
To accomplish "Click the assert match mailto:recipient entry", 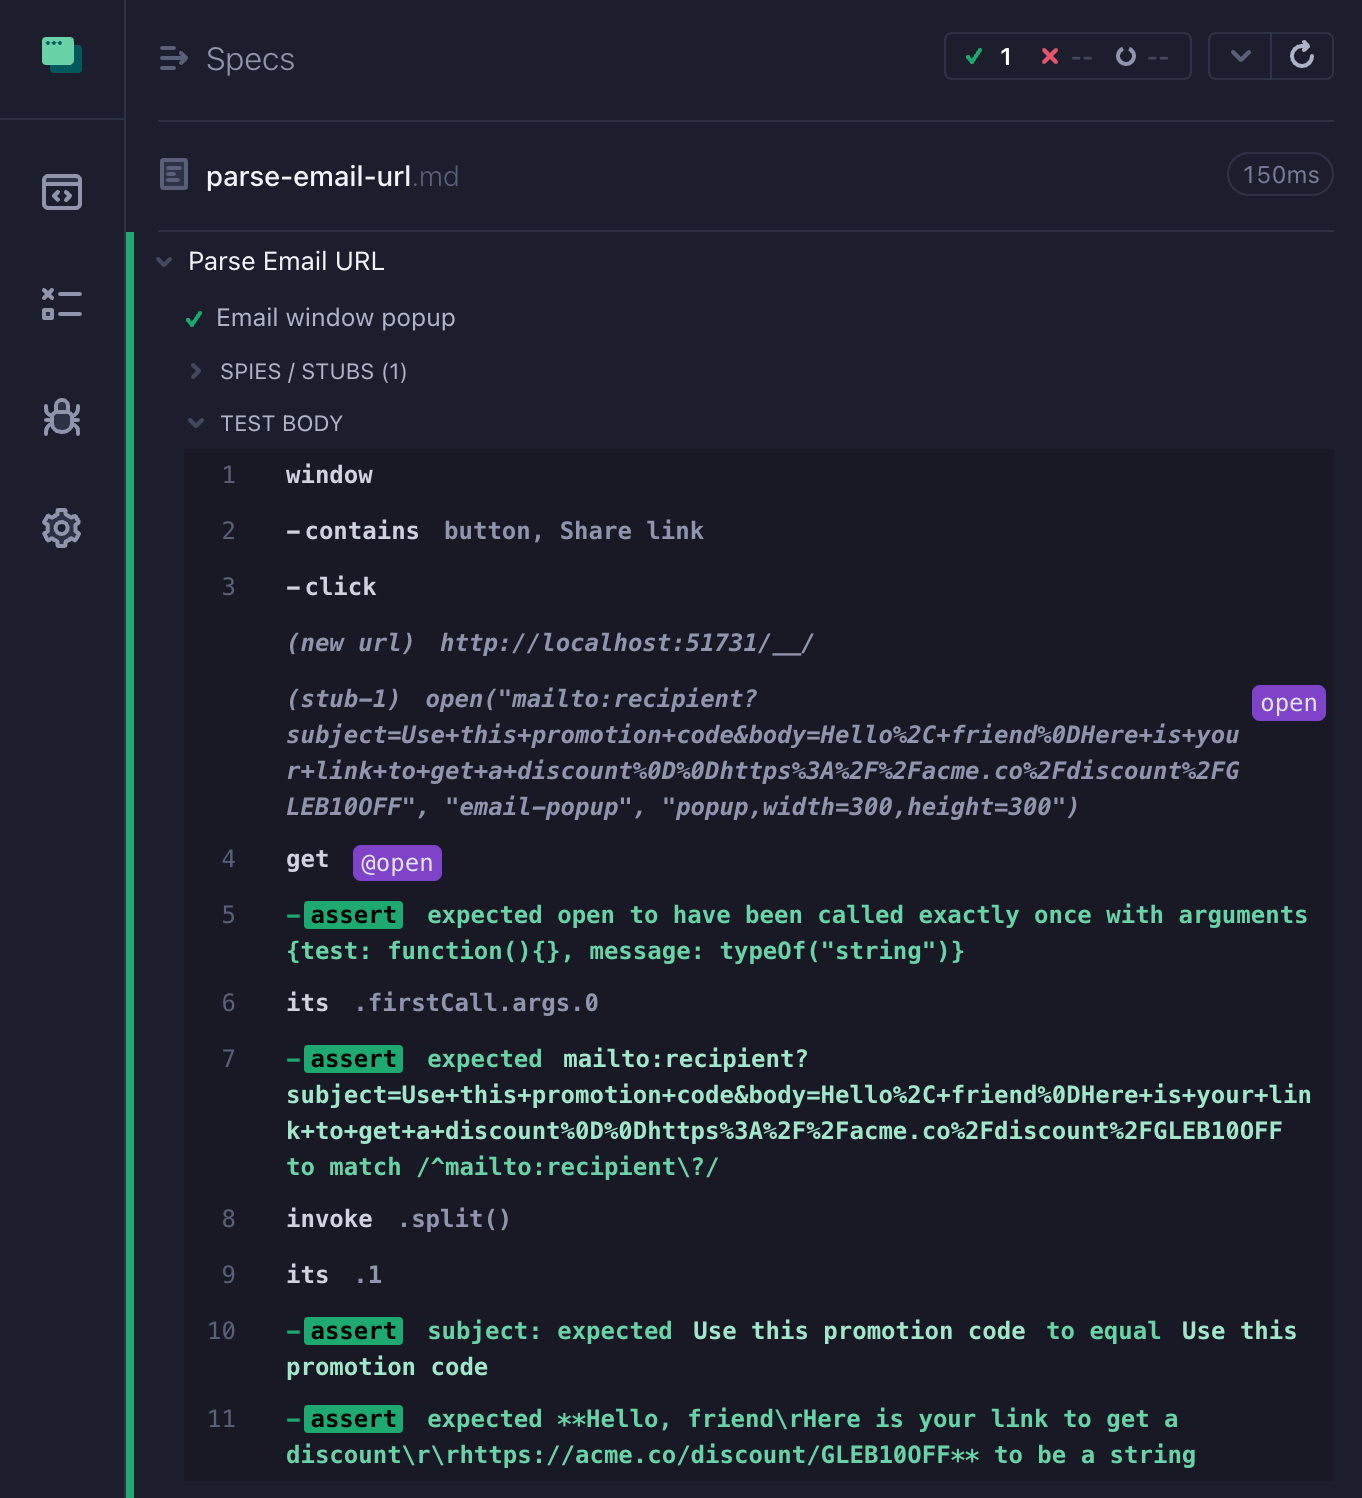I will [758, 1113].
